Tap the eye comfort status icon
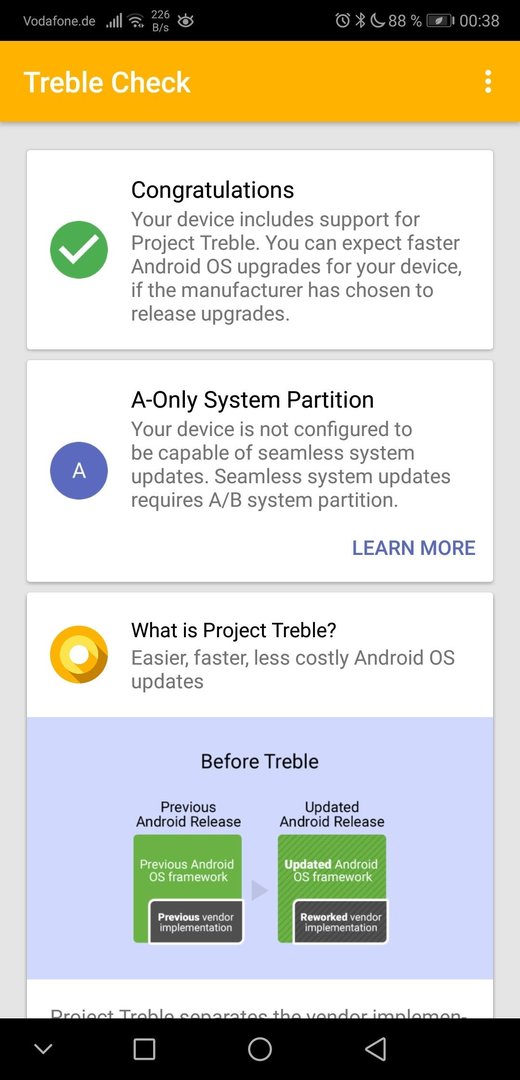The width and height of the screenshot is (520, 1080). pos(185,21)
